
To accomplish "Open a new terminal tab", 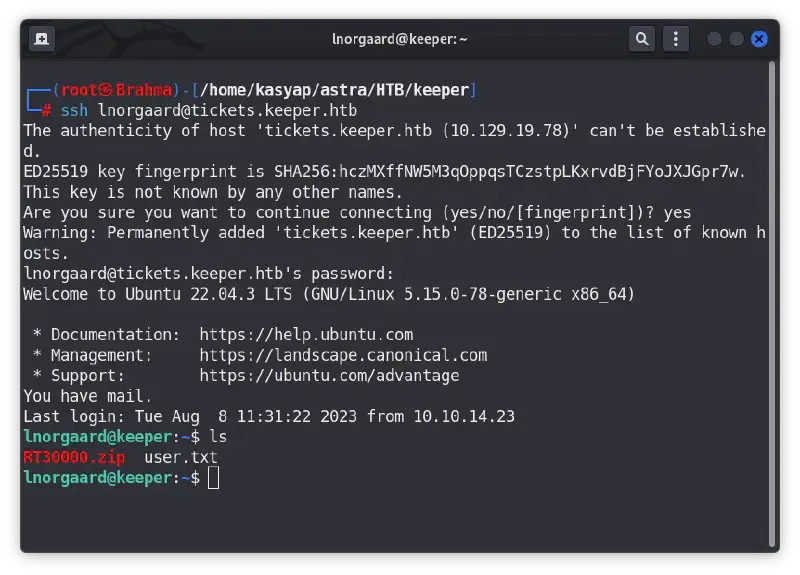I will click(x=42, y=39).
